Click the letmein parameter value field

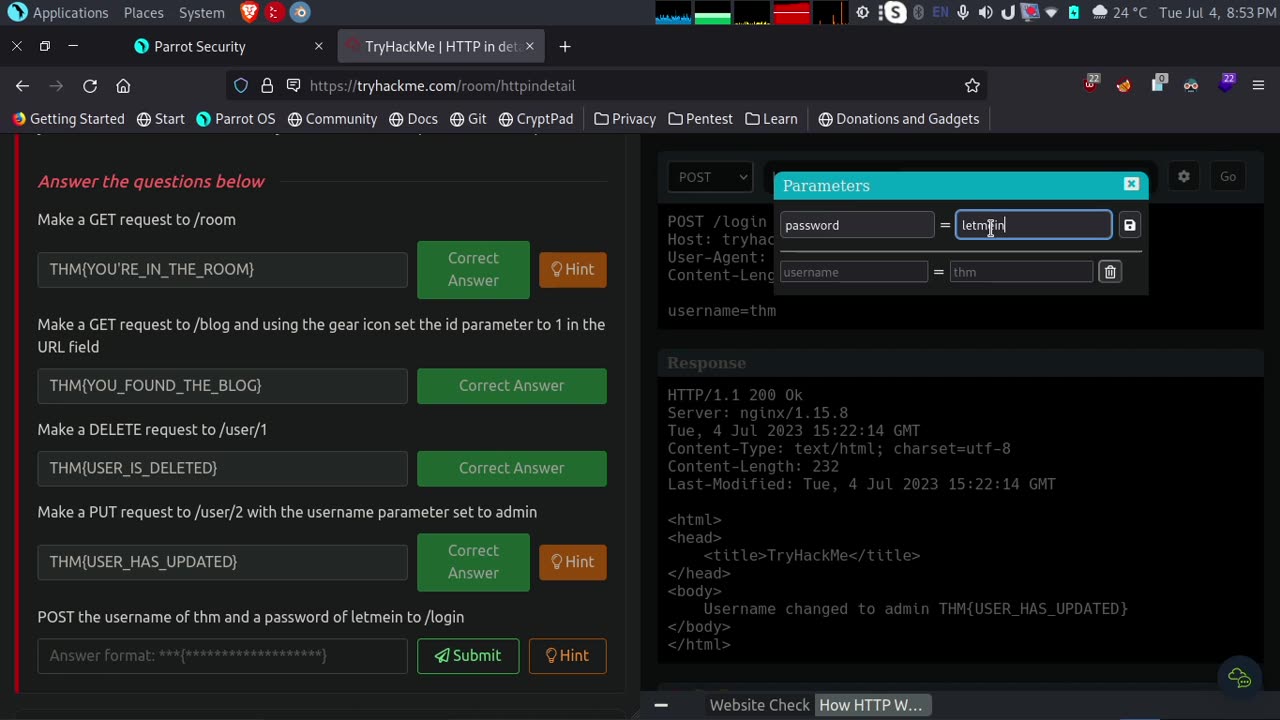(1033, 225)
